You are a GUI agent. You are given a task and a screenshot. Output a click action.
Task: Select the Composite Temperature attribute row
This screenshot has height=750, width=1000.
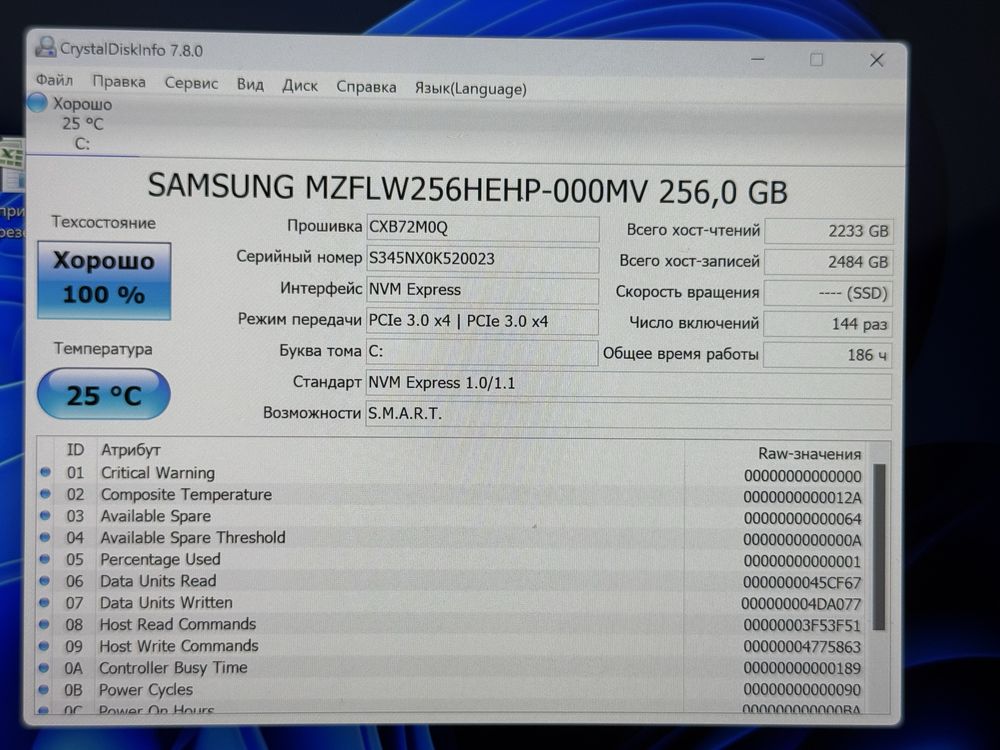[451, 496]
